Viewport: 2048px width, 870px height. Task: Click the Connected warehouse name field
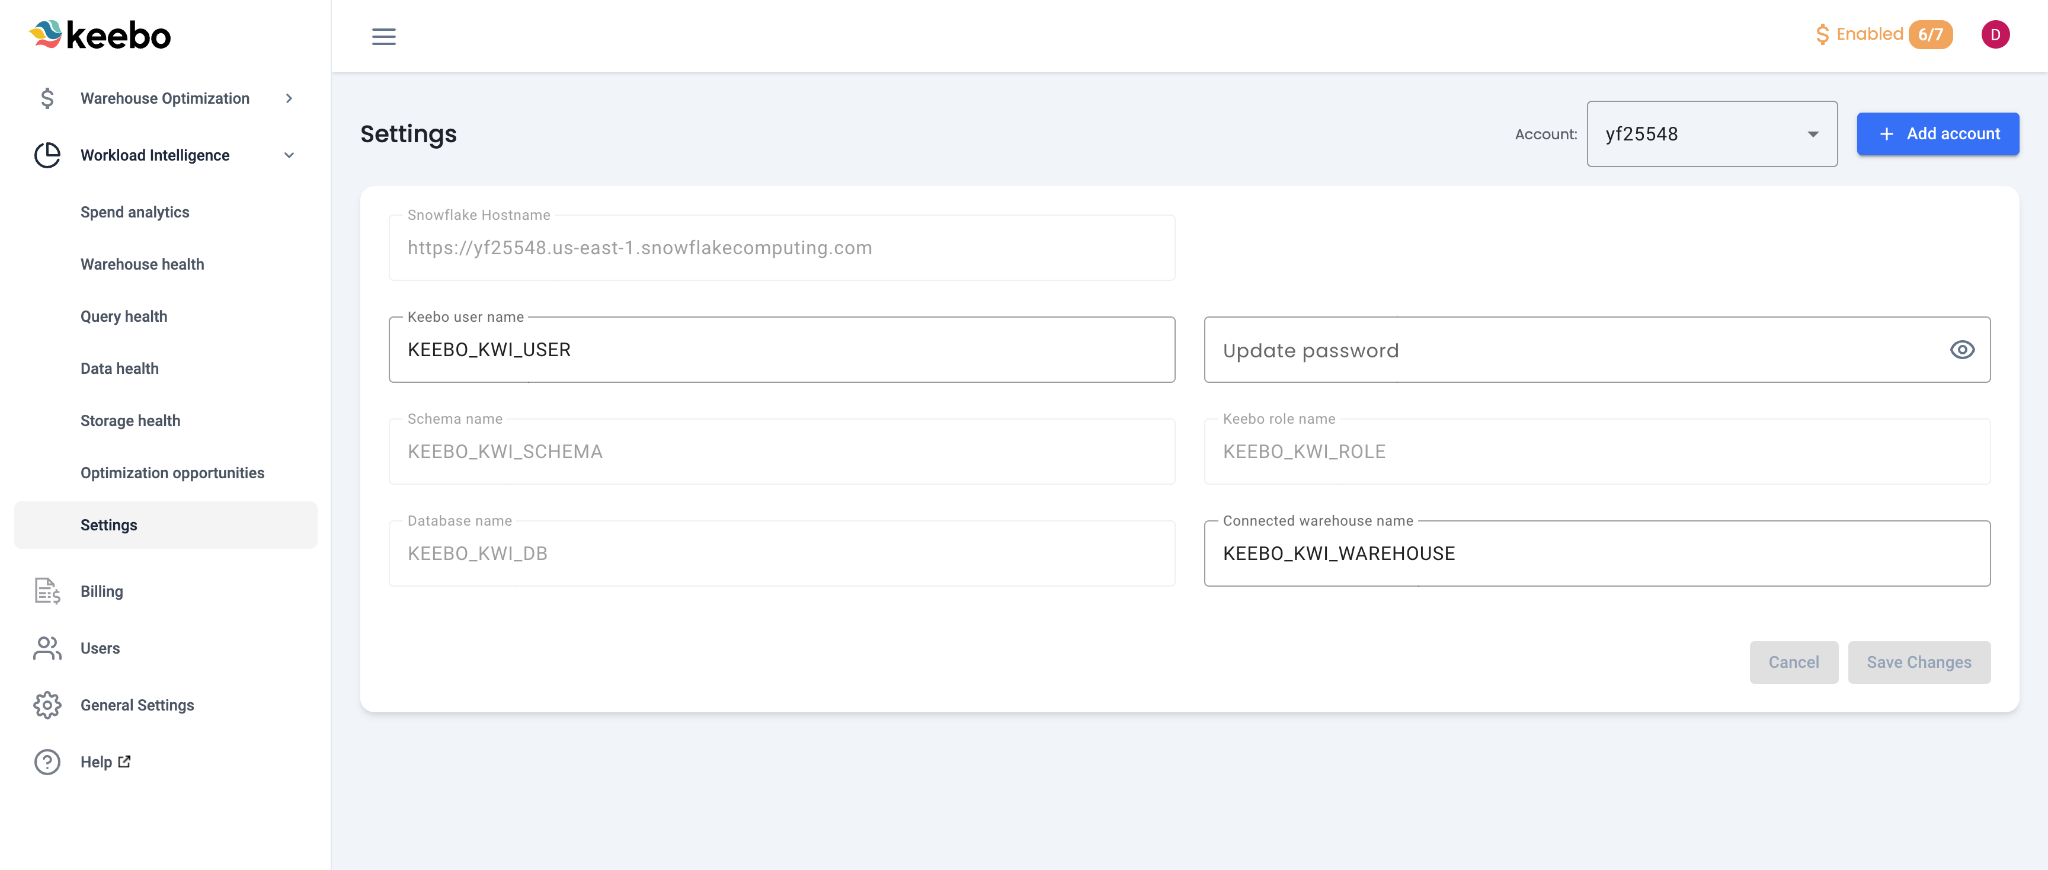pyautogui.click(x=1596, y=554)
